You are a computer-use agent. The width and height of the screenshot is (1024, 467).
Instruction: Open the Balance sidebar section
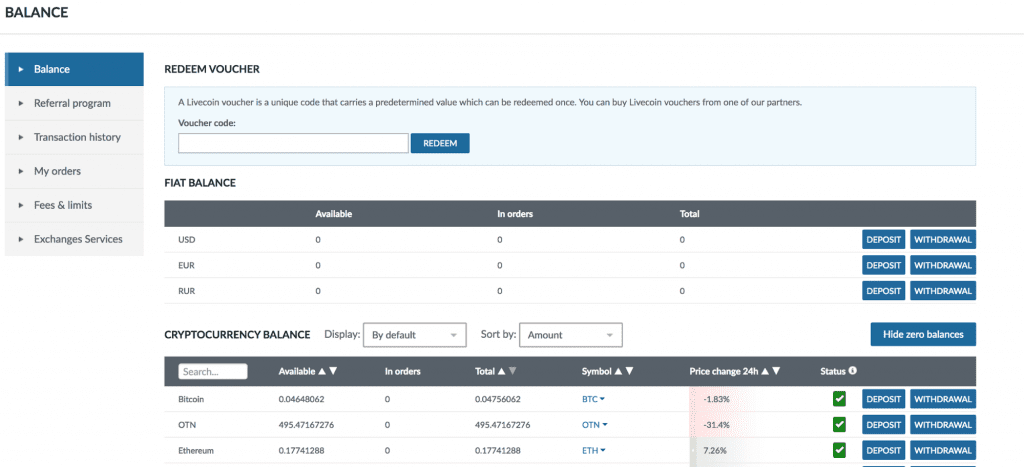point(74,69)
